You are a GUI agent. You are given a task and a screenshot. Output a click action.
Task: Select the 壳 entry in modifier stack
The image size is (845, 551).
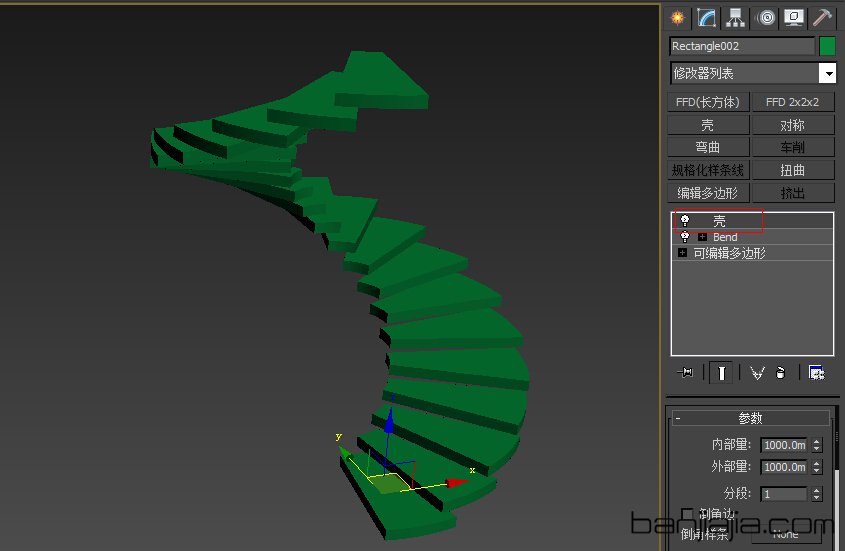coord(752,221)
